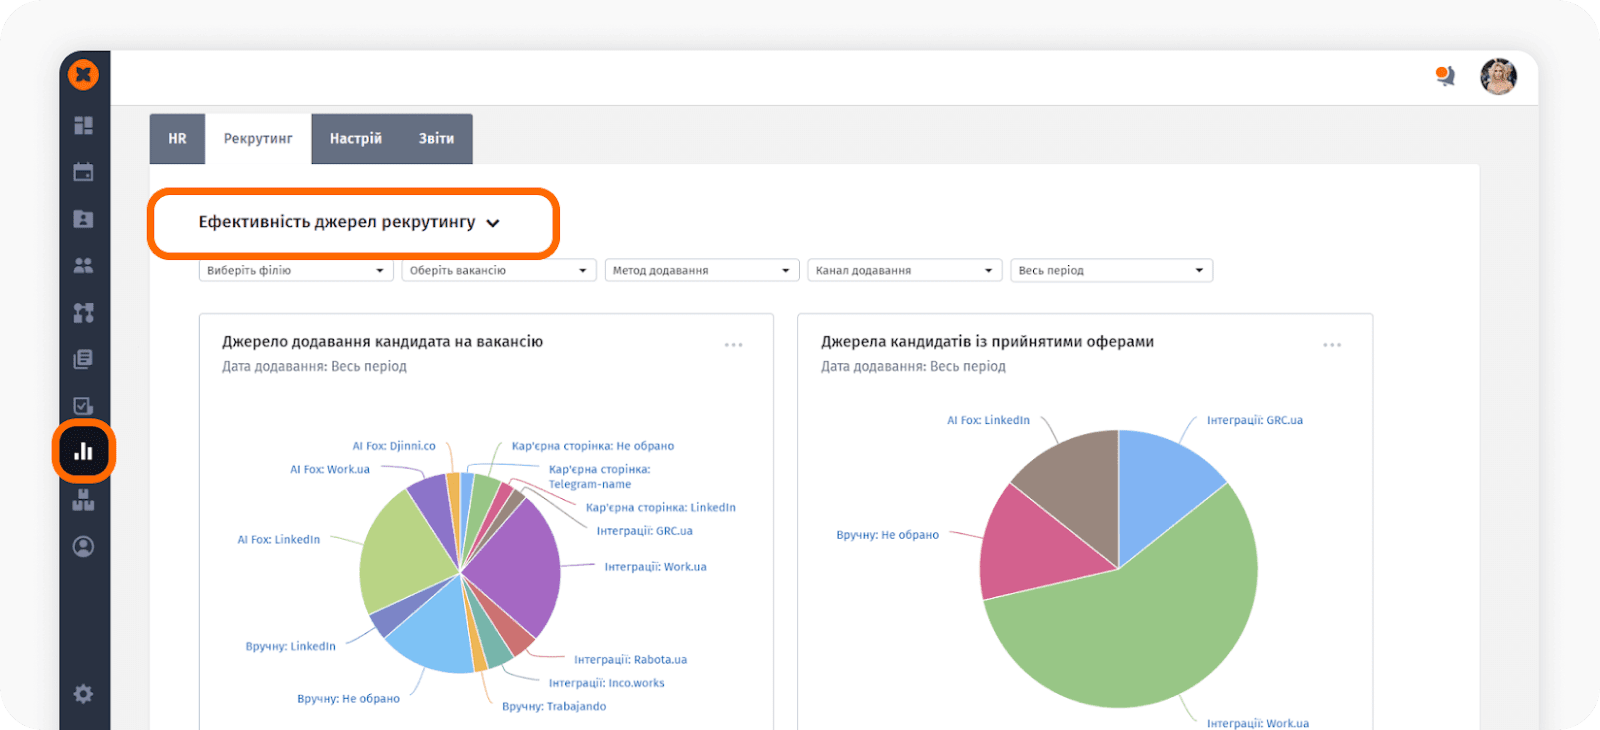Image resolution: width=1600 pixels, height=730 pixels.
Task: Open the dashboard grid icon in sidebar
Action: [84, 125]
